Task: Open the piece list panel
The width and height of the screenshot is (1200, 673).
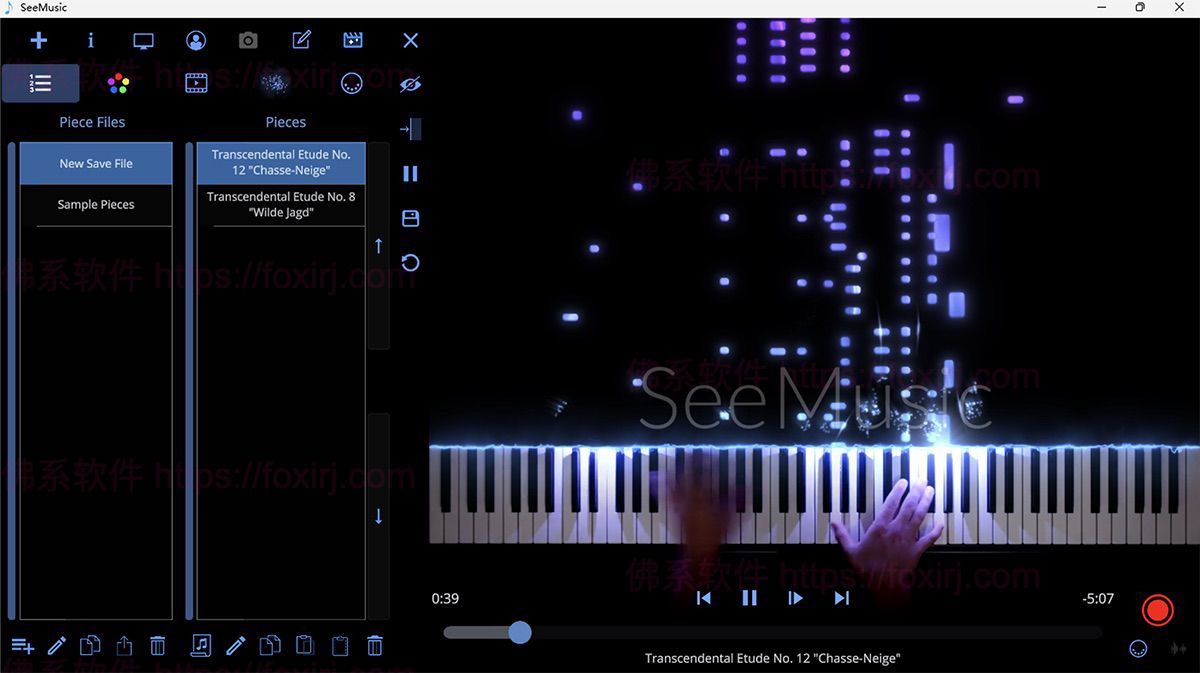Action: pos(40,83)
